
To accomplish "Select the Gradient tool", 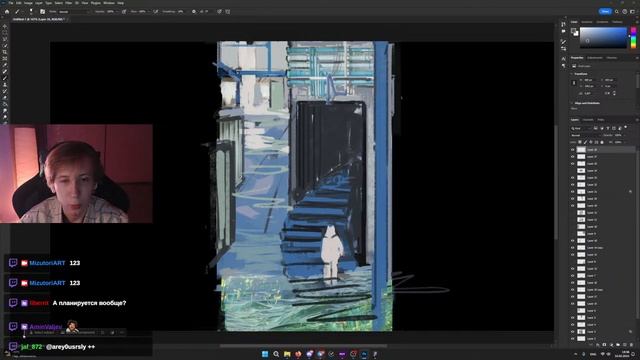I will pyautogui.click(x=5, y=104).
